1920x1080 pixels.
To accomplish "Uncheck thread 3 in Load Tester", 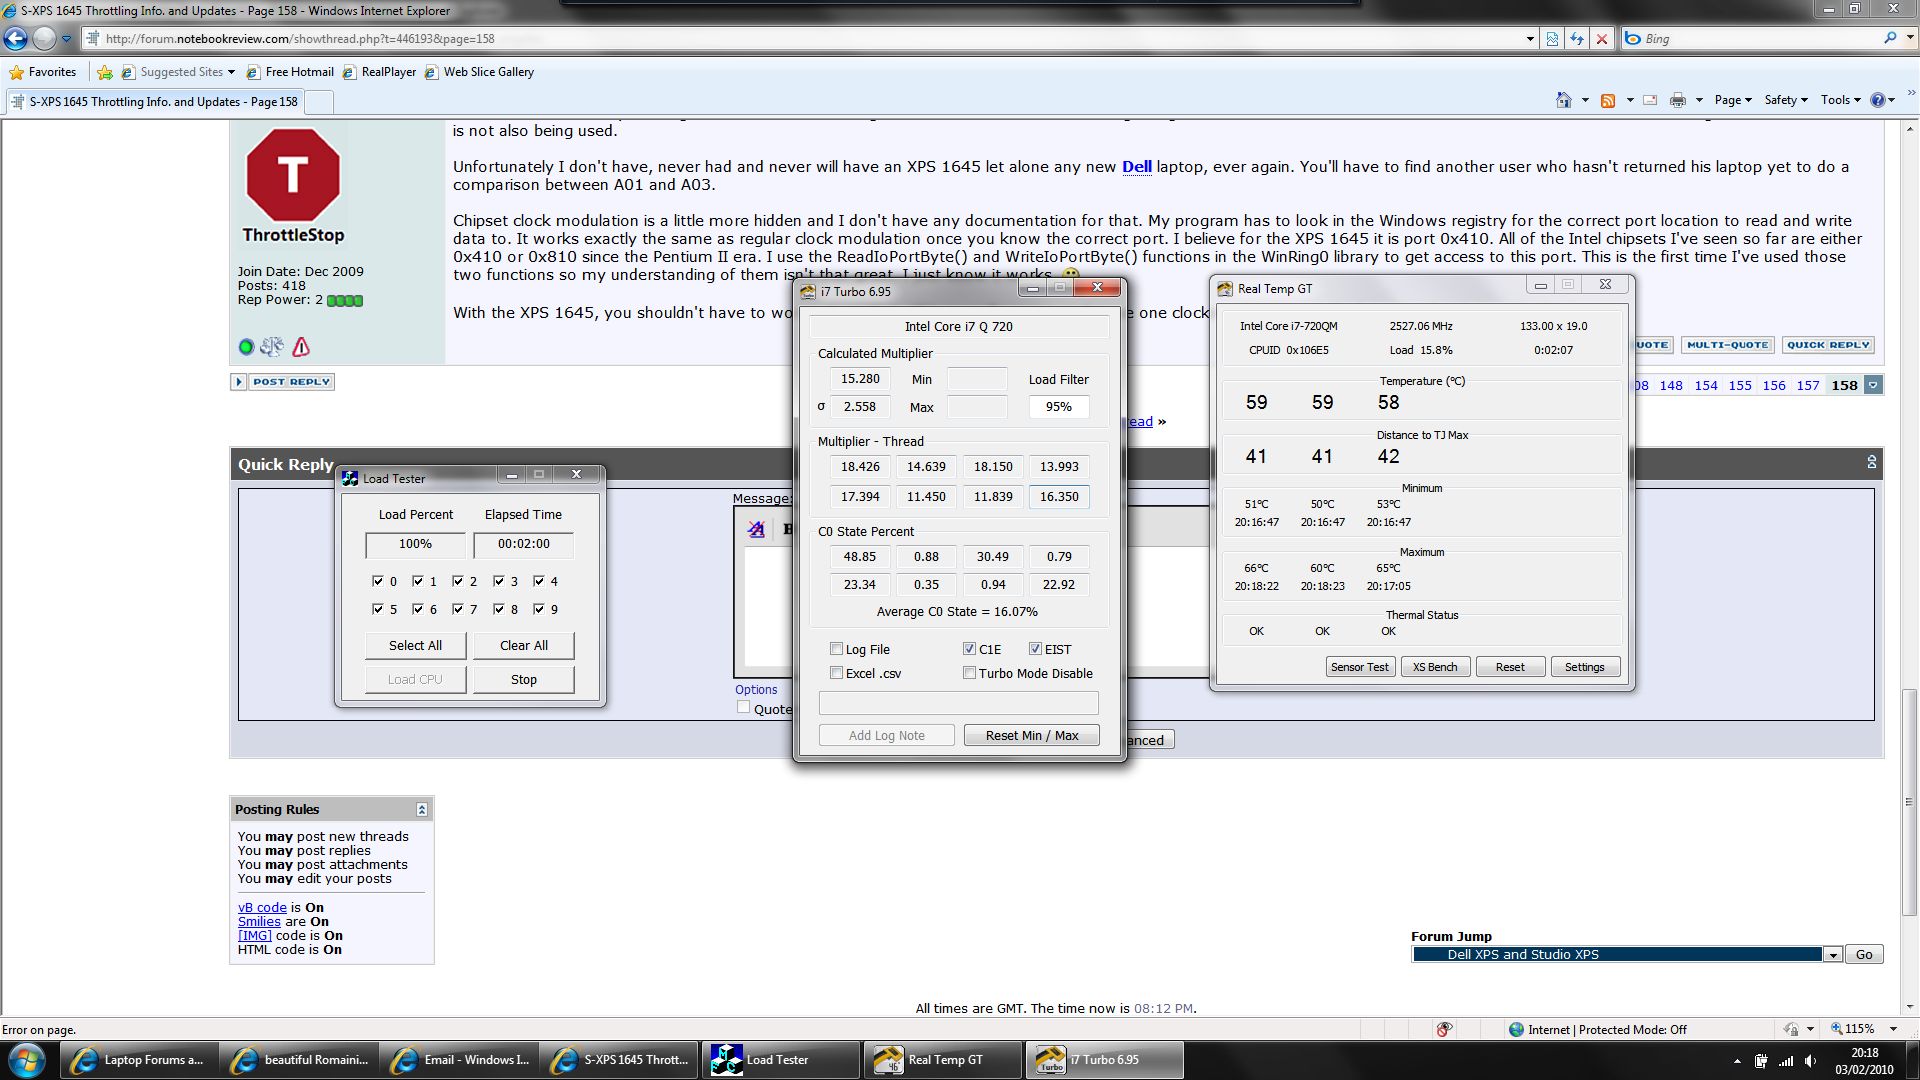I will pyautogui.click(x=499, y=581).
